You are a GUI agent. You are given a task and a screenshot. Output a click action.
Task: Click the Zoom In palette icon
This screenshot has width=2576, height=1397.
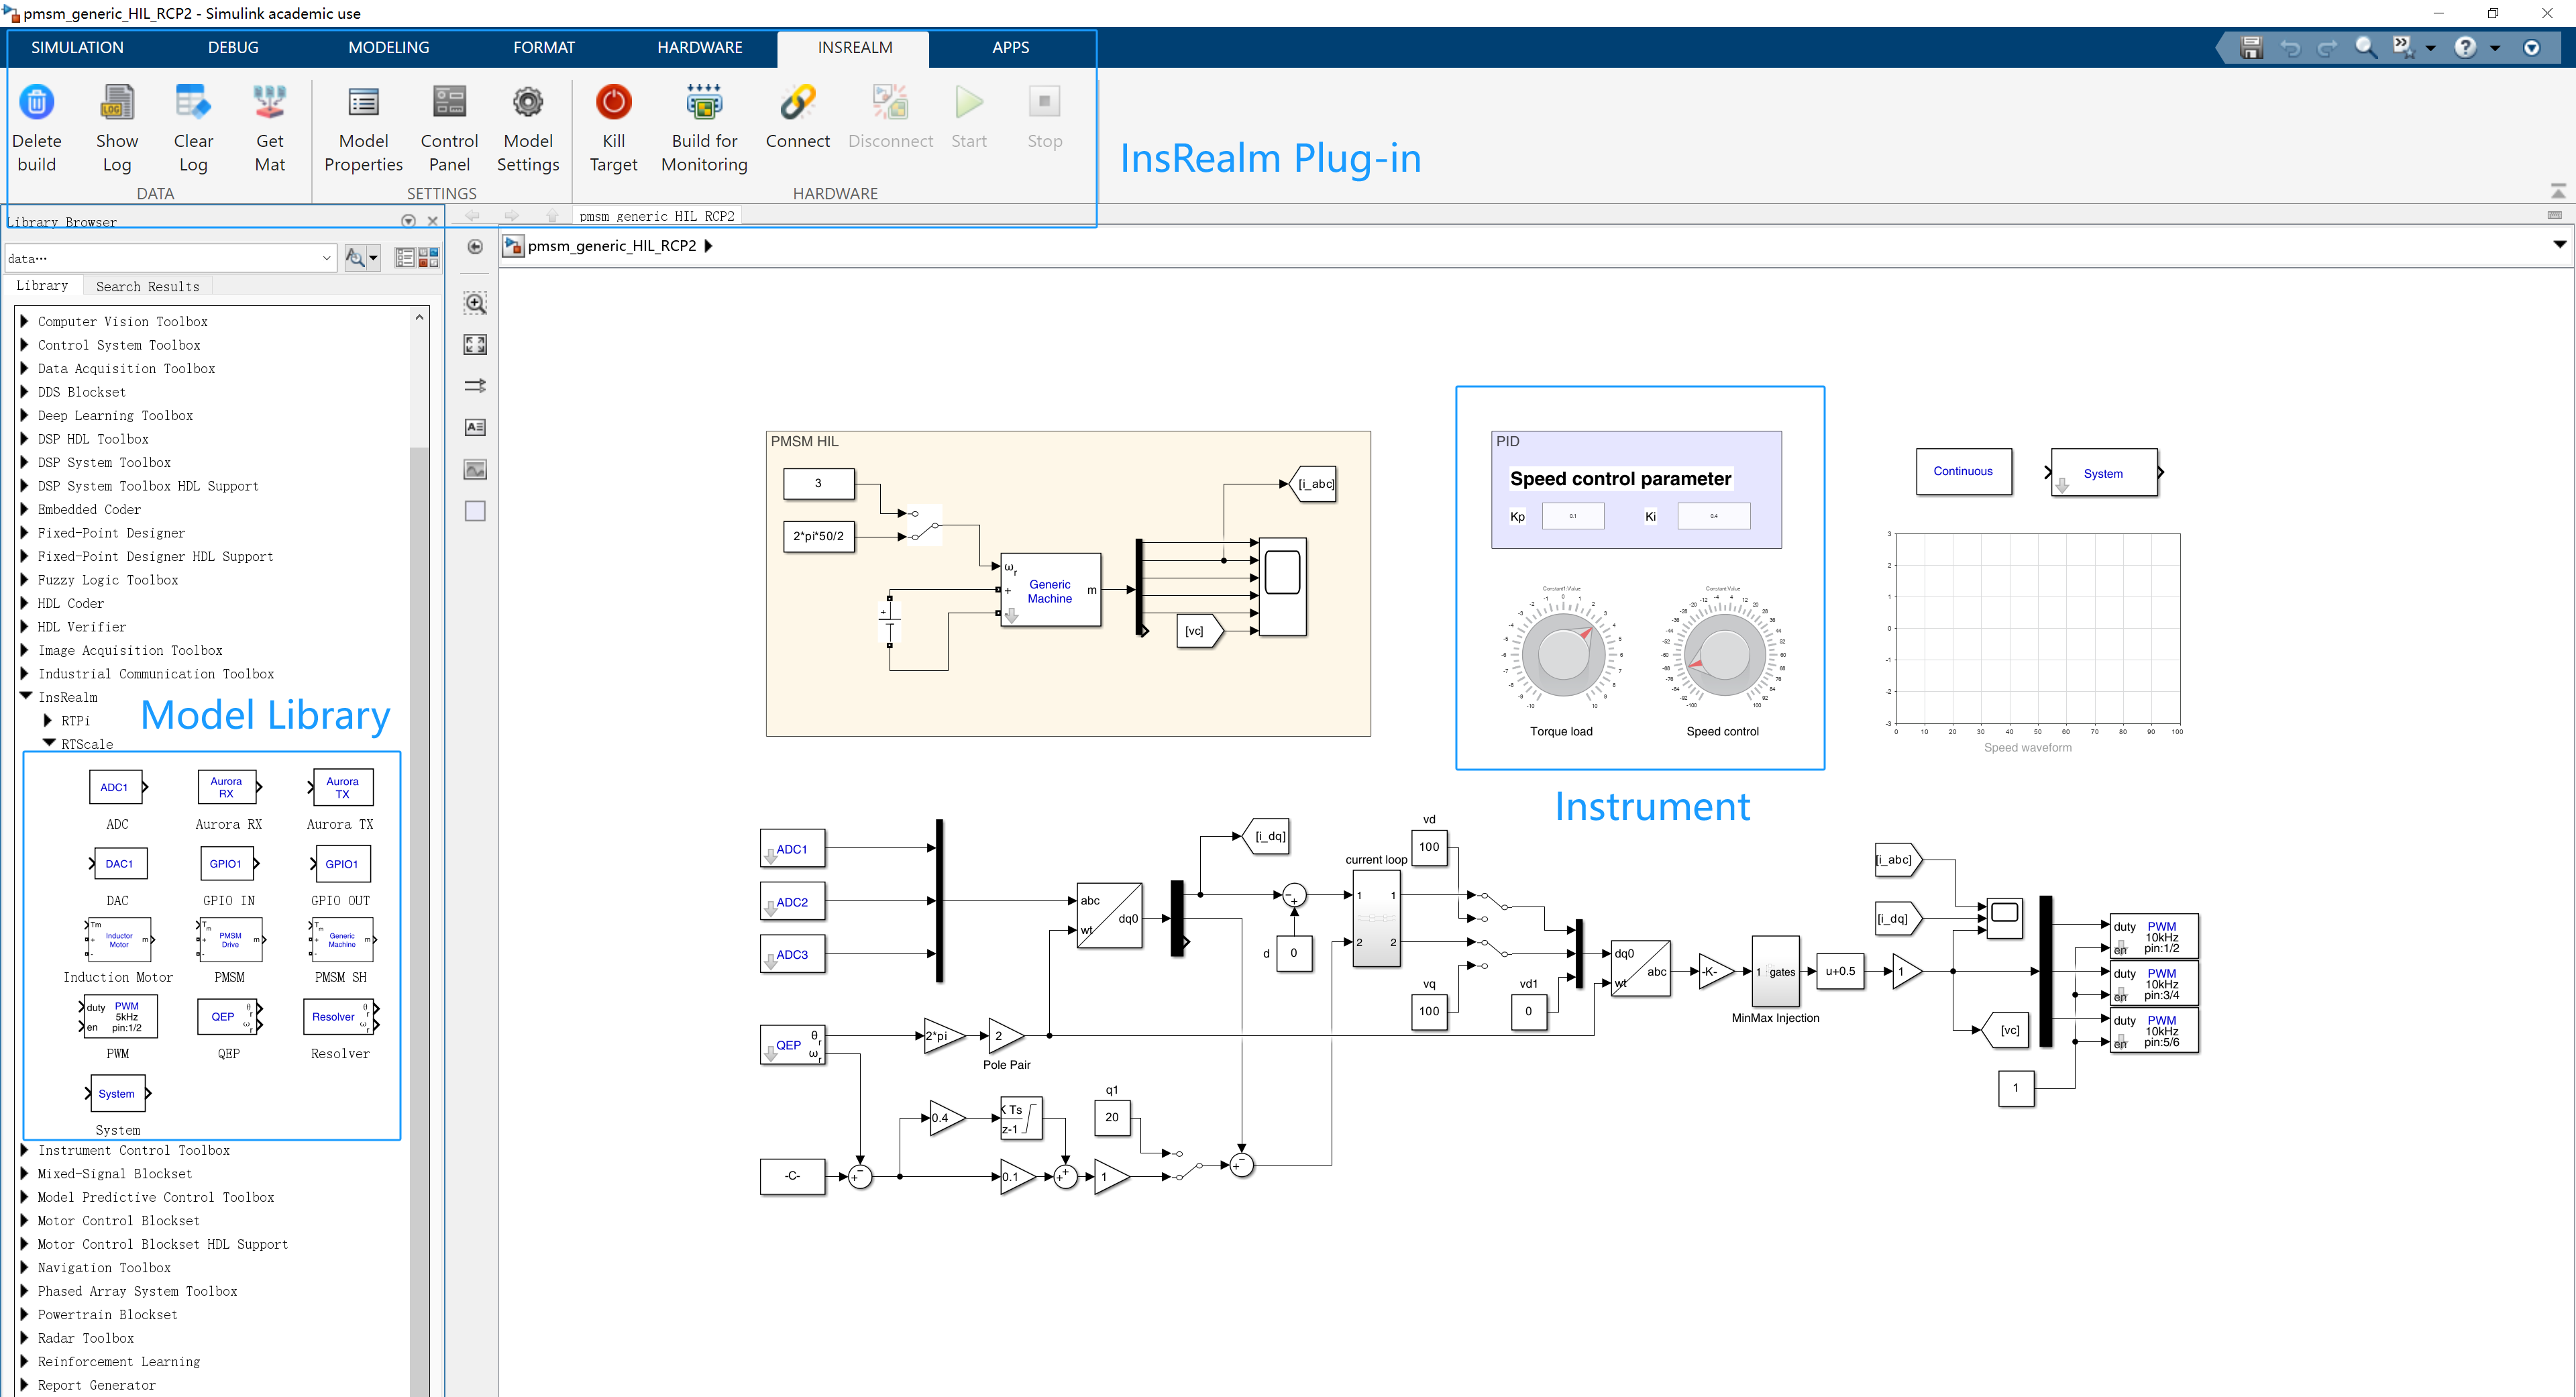[x=476, y=303]
